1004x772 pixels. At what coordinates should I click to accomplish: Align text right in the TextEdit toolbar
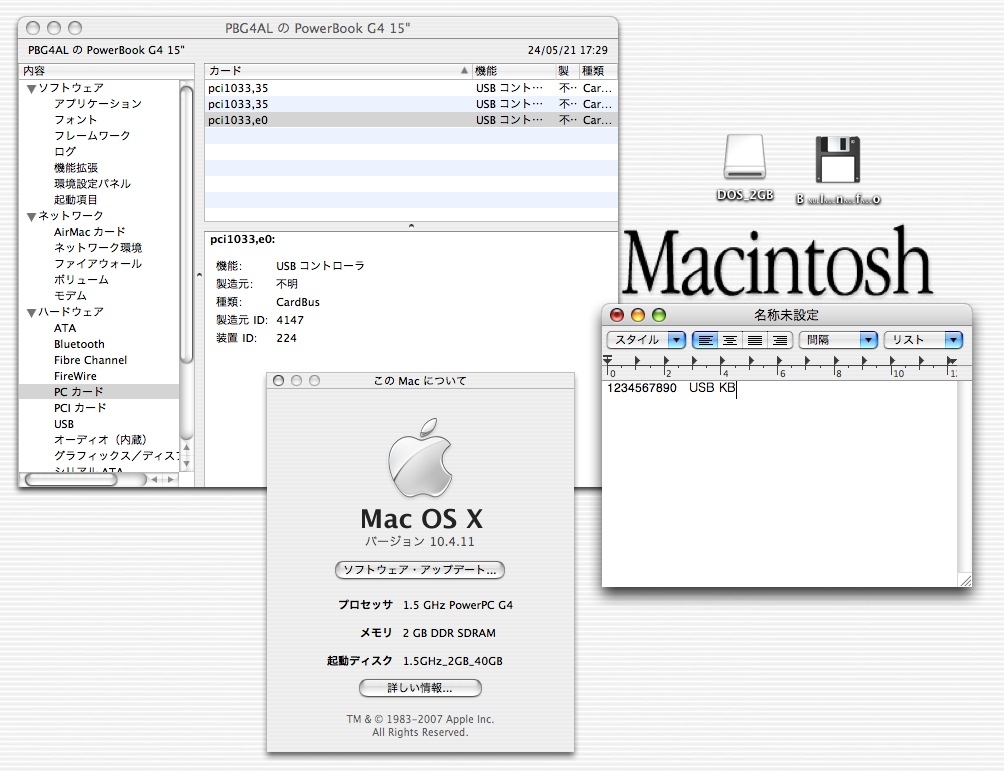point(780,340)
